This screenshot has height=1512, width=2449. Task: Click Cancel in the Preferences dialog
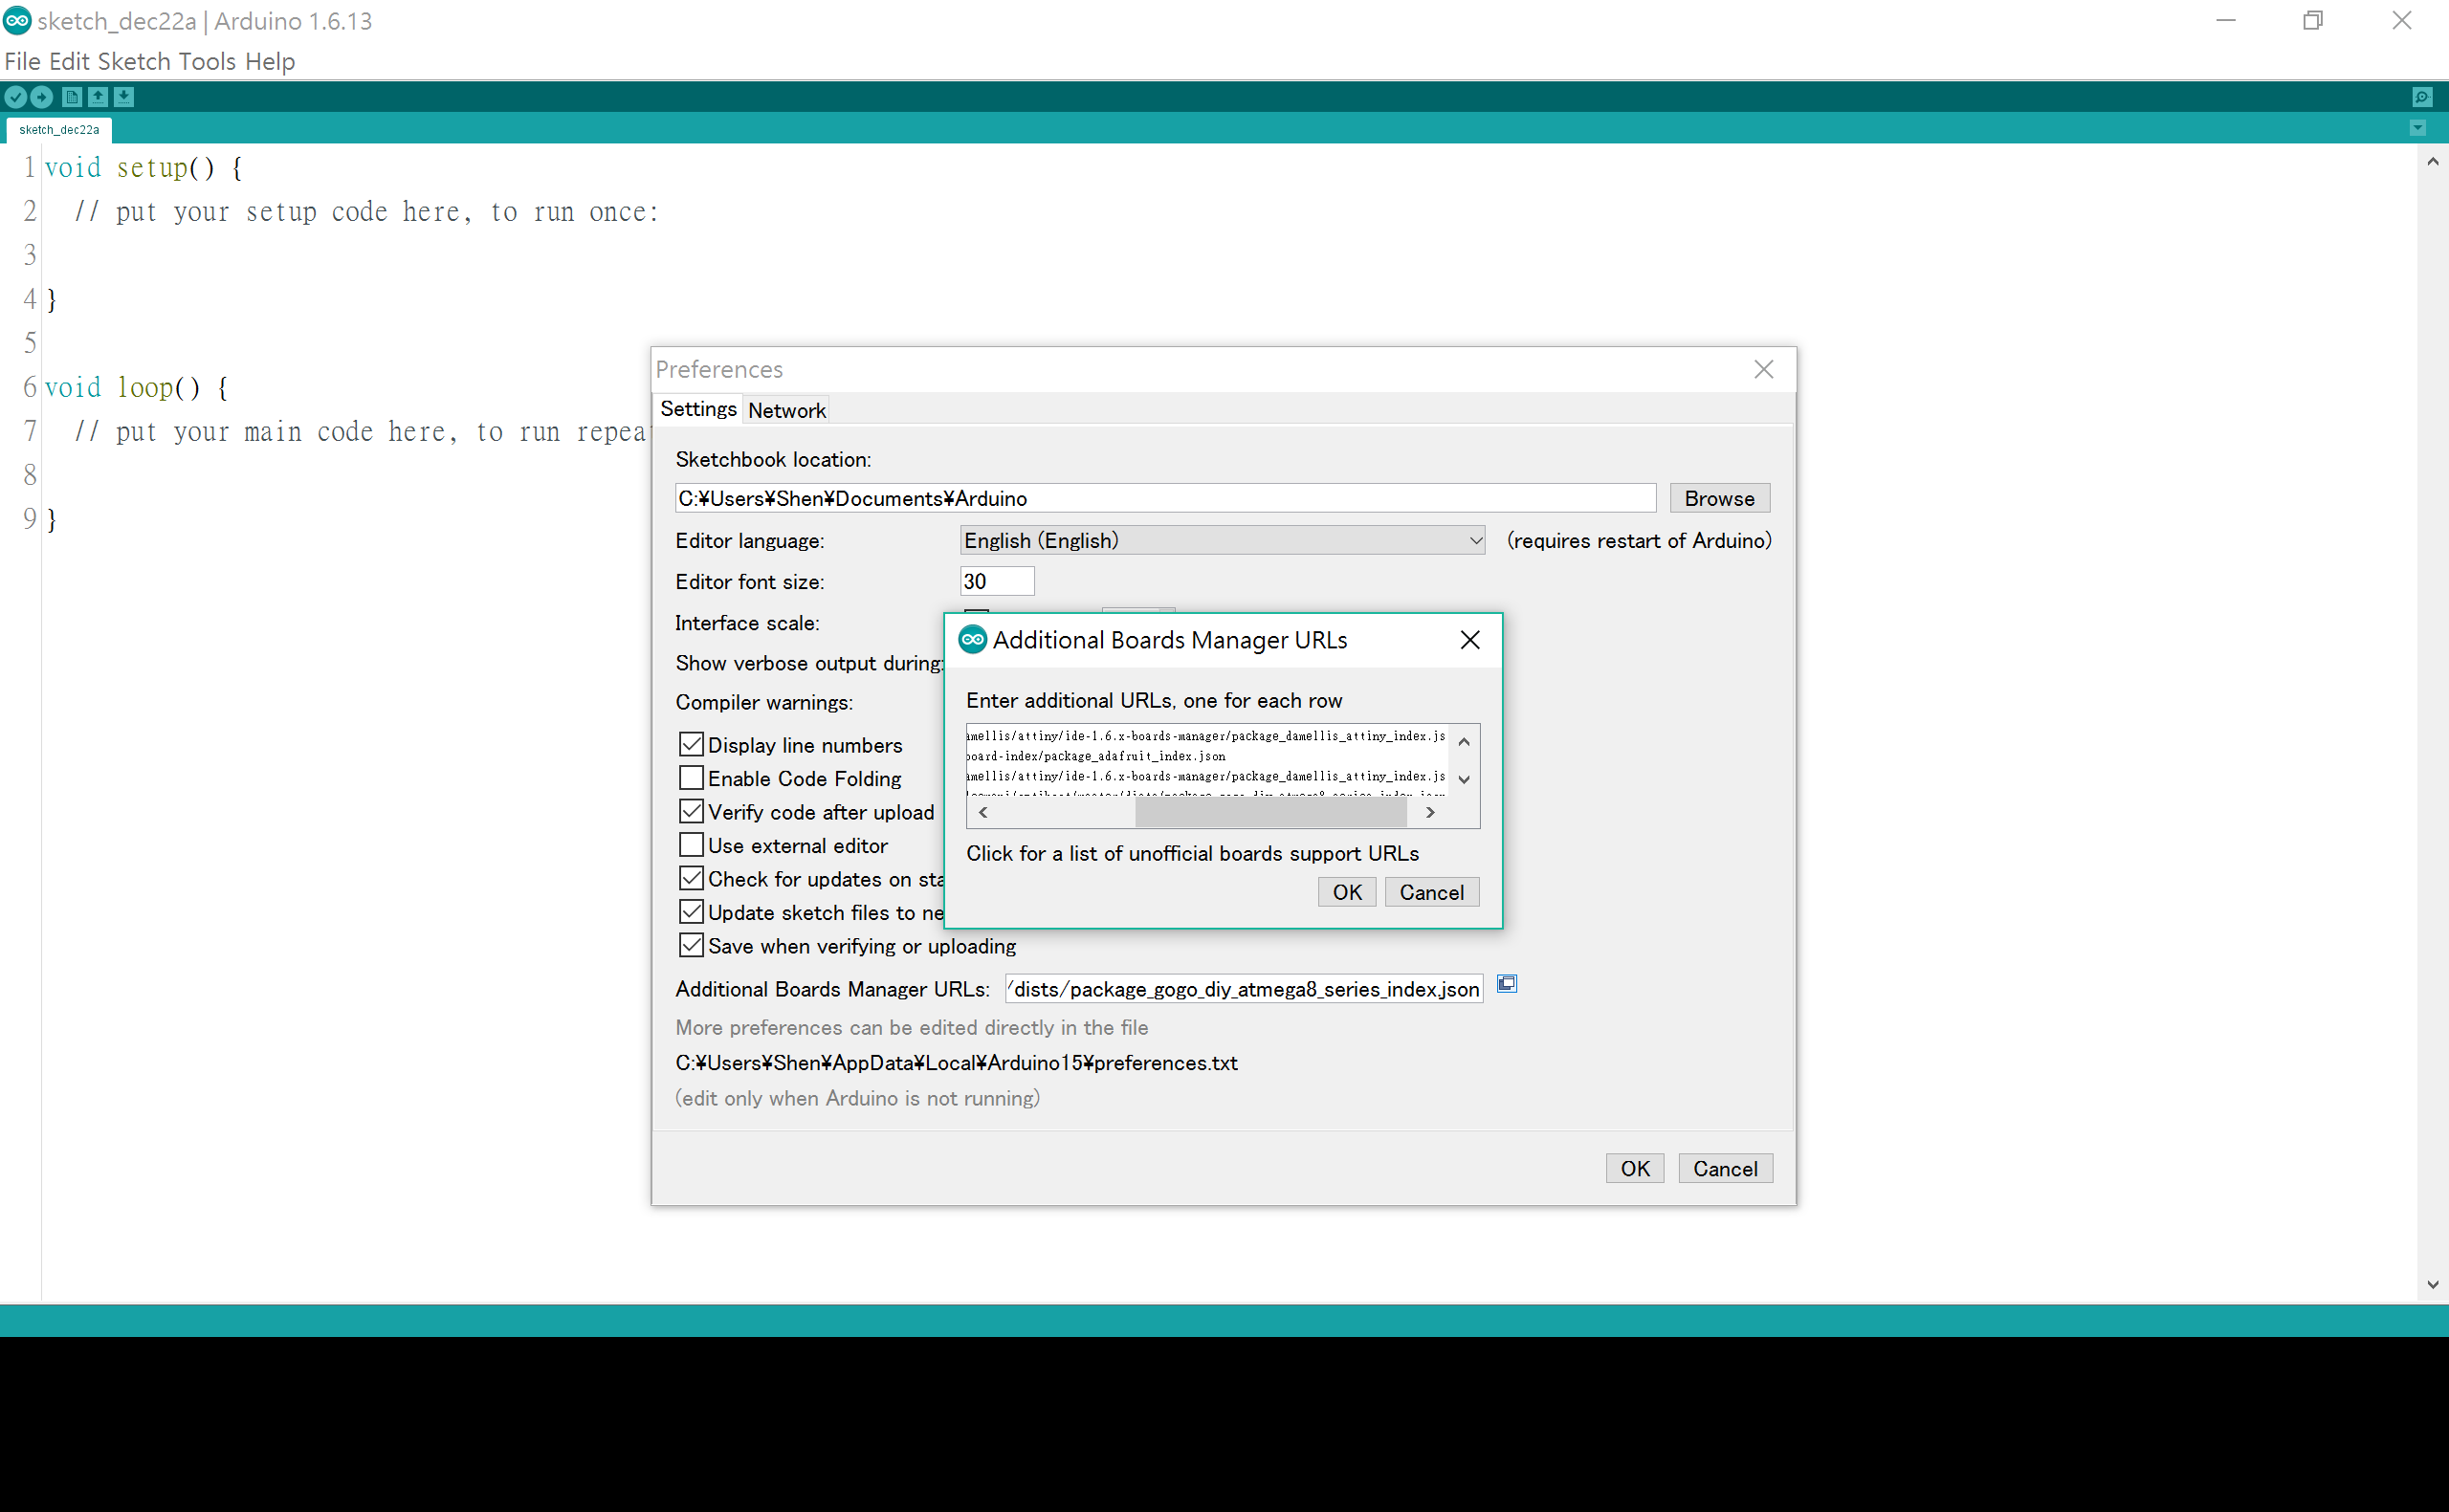1725,1169
